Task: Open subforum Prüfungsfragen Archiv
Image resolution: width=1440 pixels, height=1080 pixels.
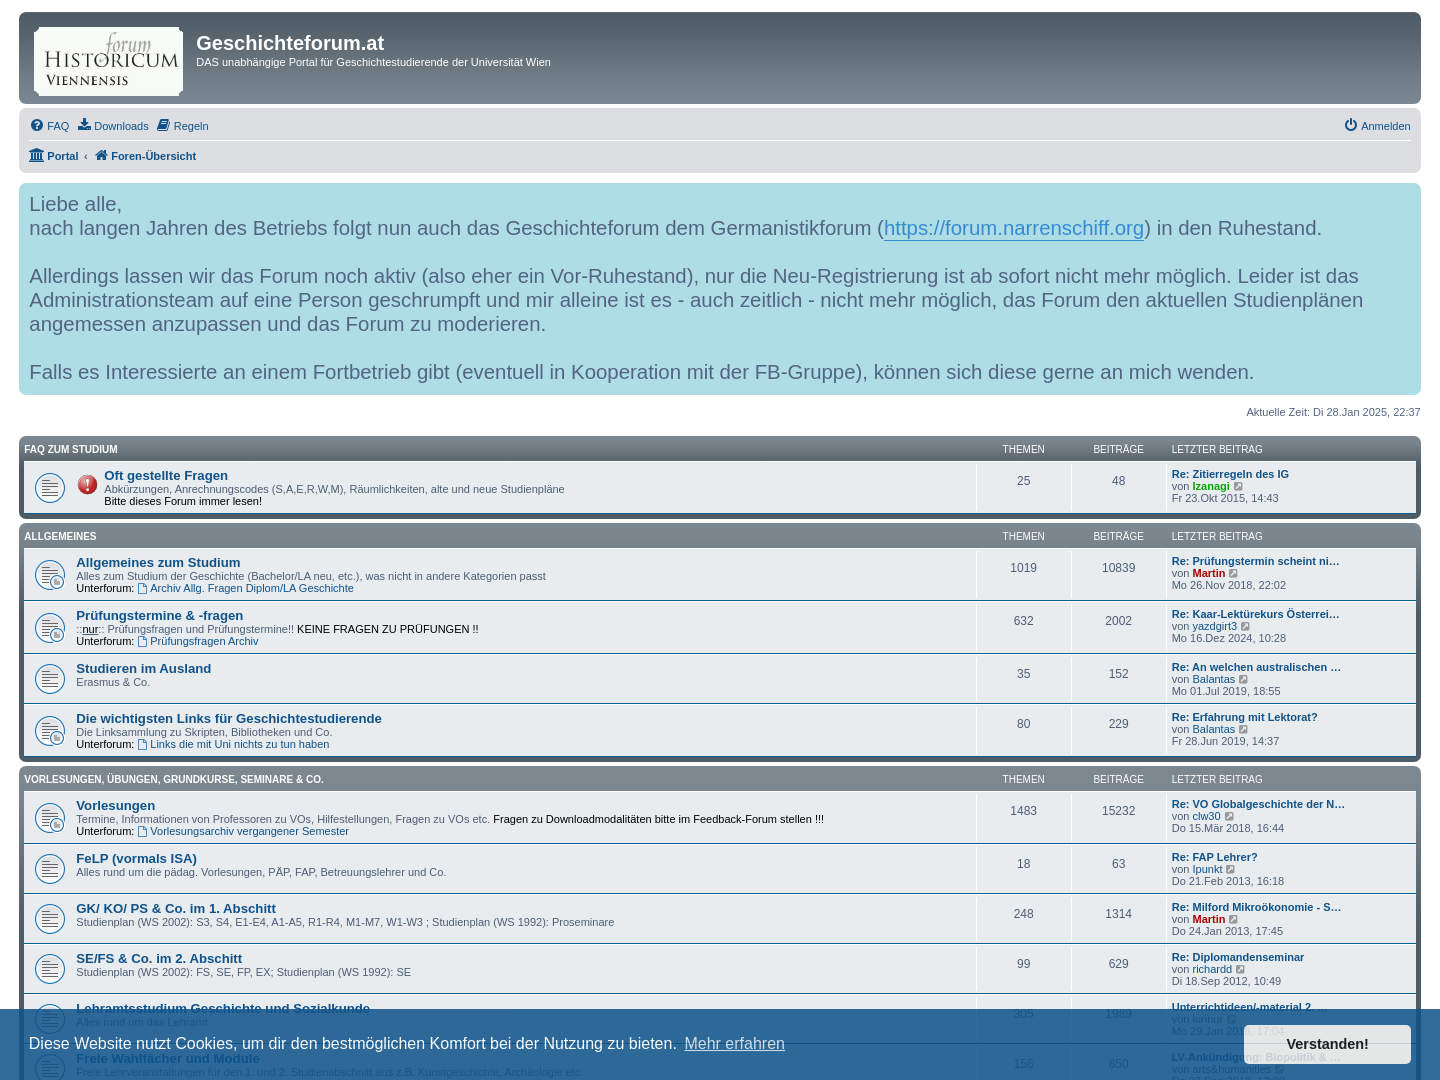Action: 198,641
